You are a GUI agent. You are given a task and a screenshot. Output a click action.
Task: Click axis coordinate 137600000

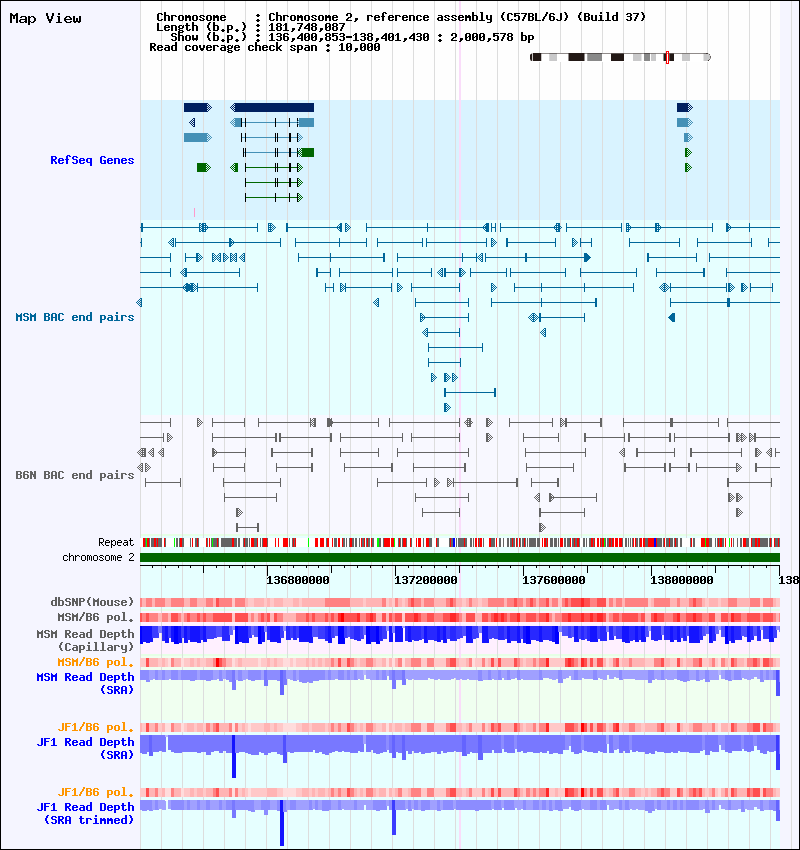[x=554, y=580]
